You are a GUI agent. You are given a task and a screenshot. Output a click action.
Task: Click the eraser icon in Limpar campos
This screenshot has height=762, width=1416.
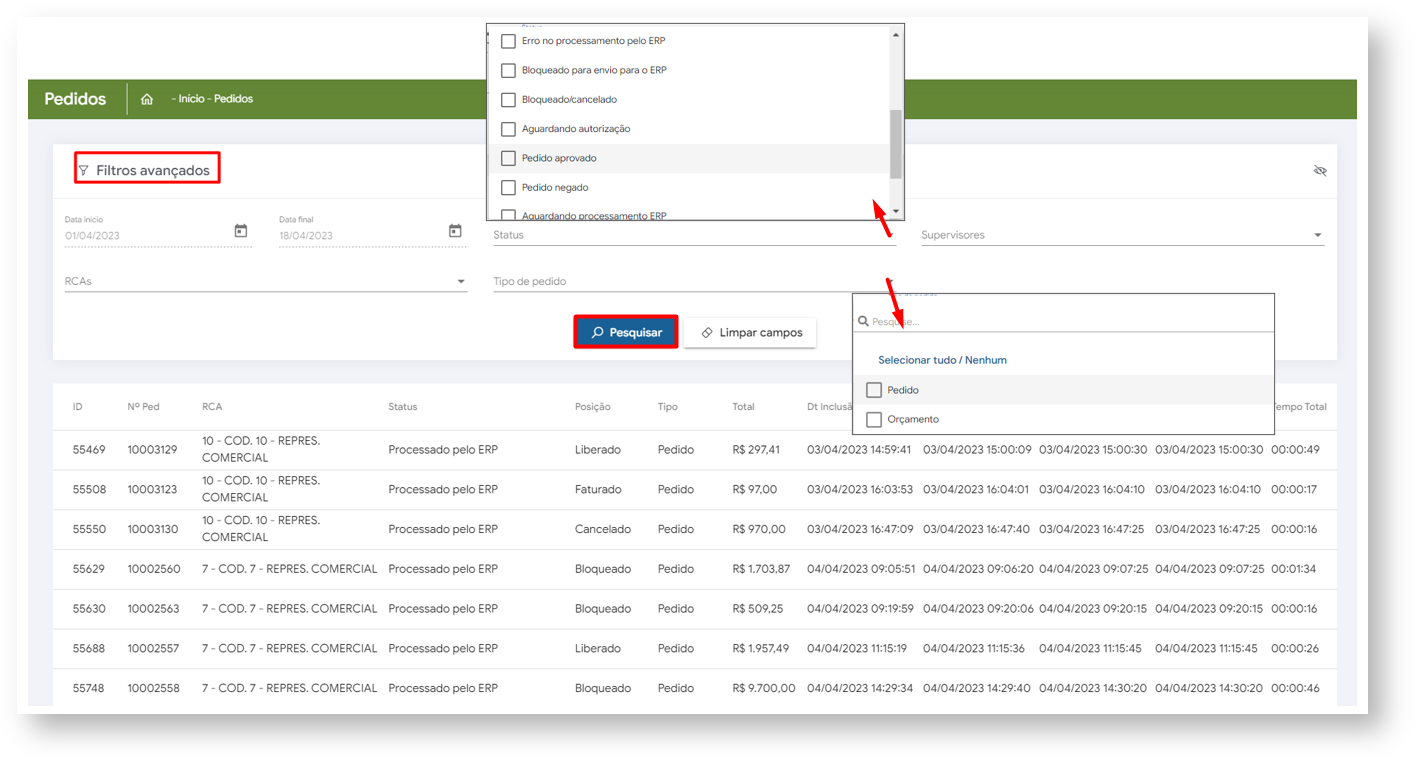[x=706, y=333]
